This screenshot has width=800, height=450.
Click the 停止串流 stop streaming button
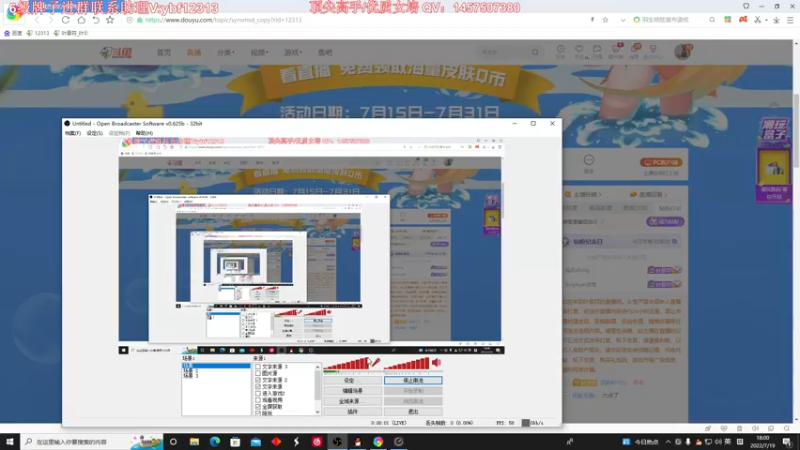(413, 380)
